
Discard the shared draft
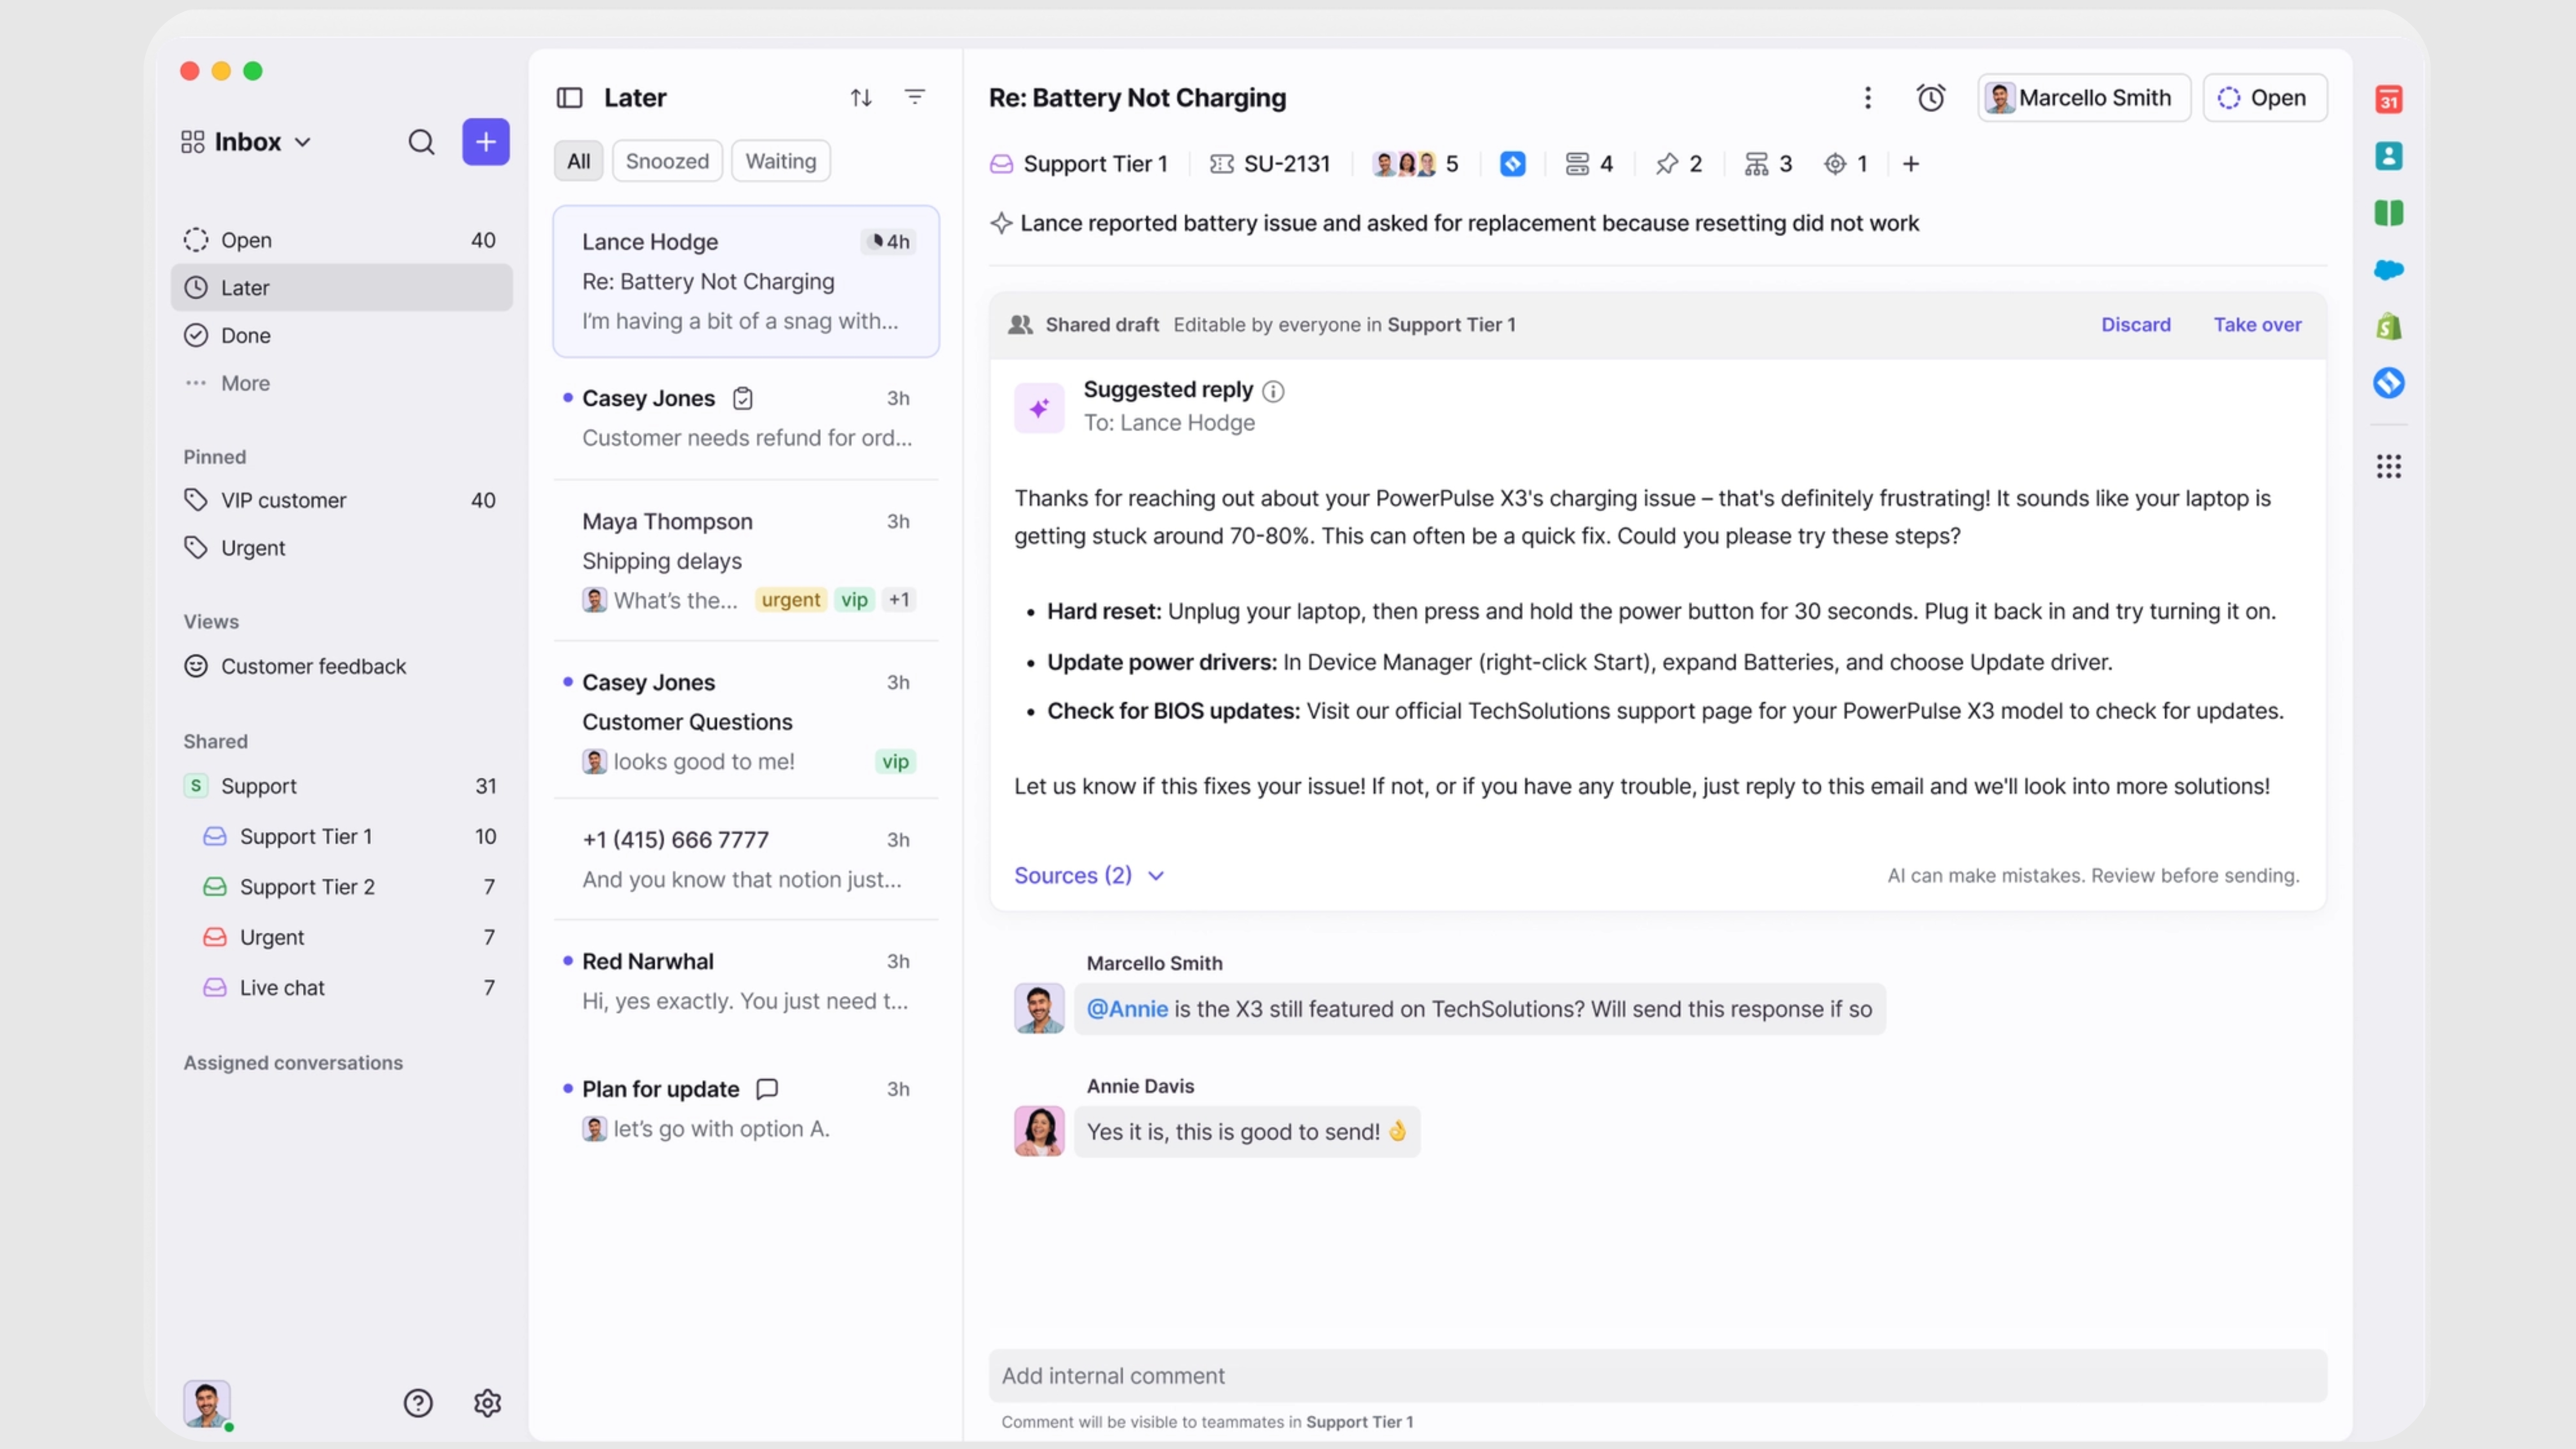(x=2135, y=324)
